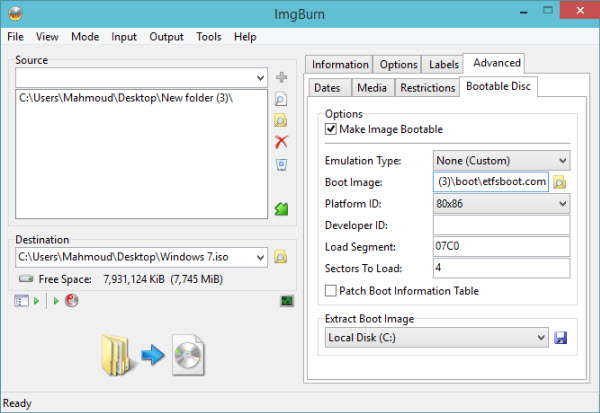Open the View menu
This screenshot has height=413, width=600.
tap(47, 37)
